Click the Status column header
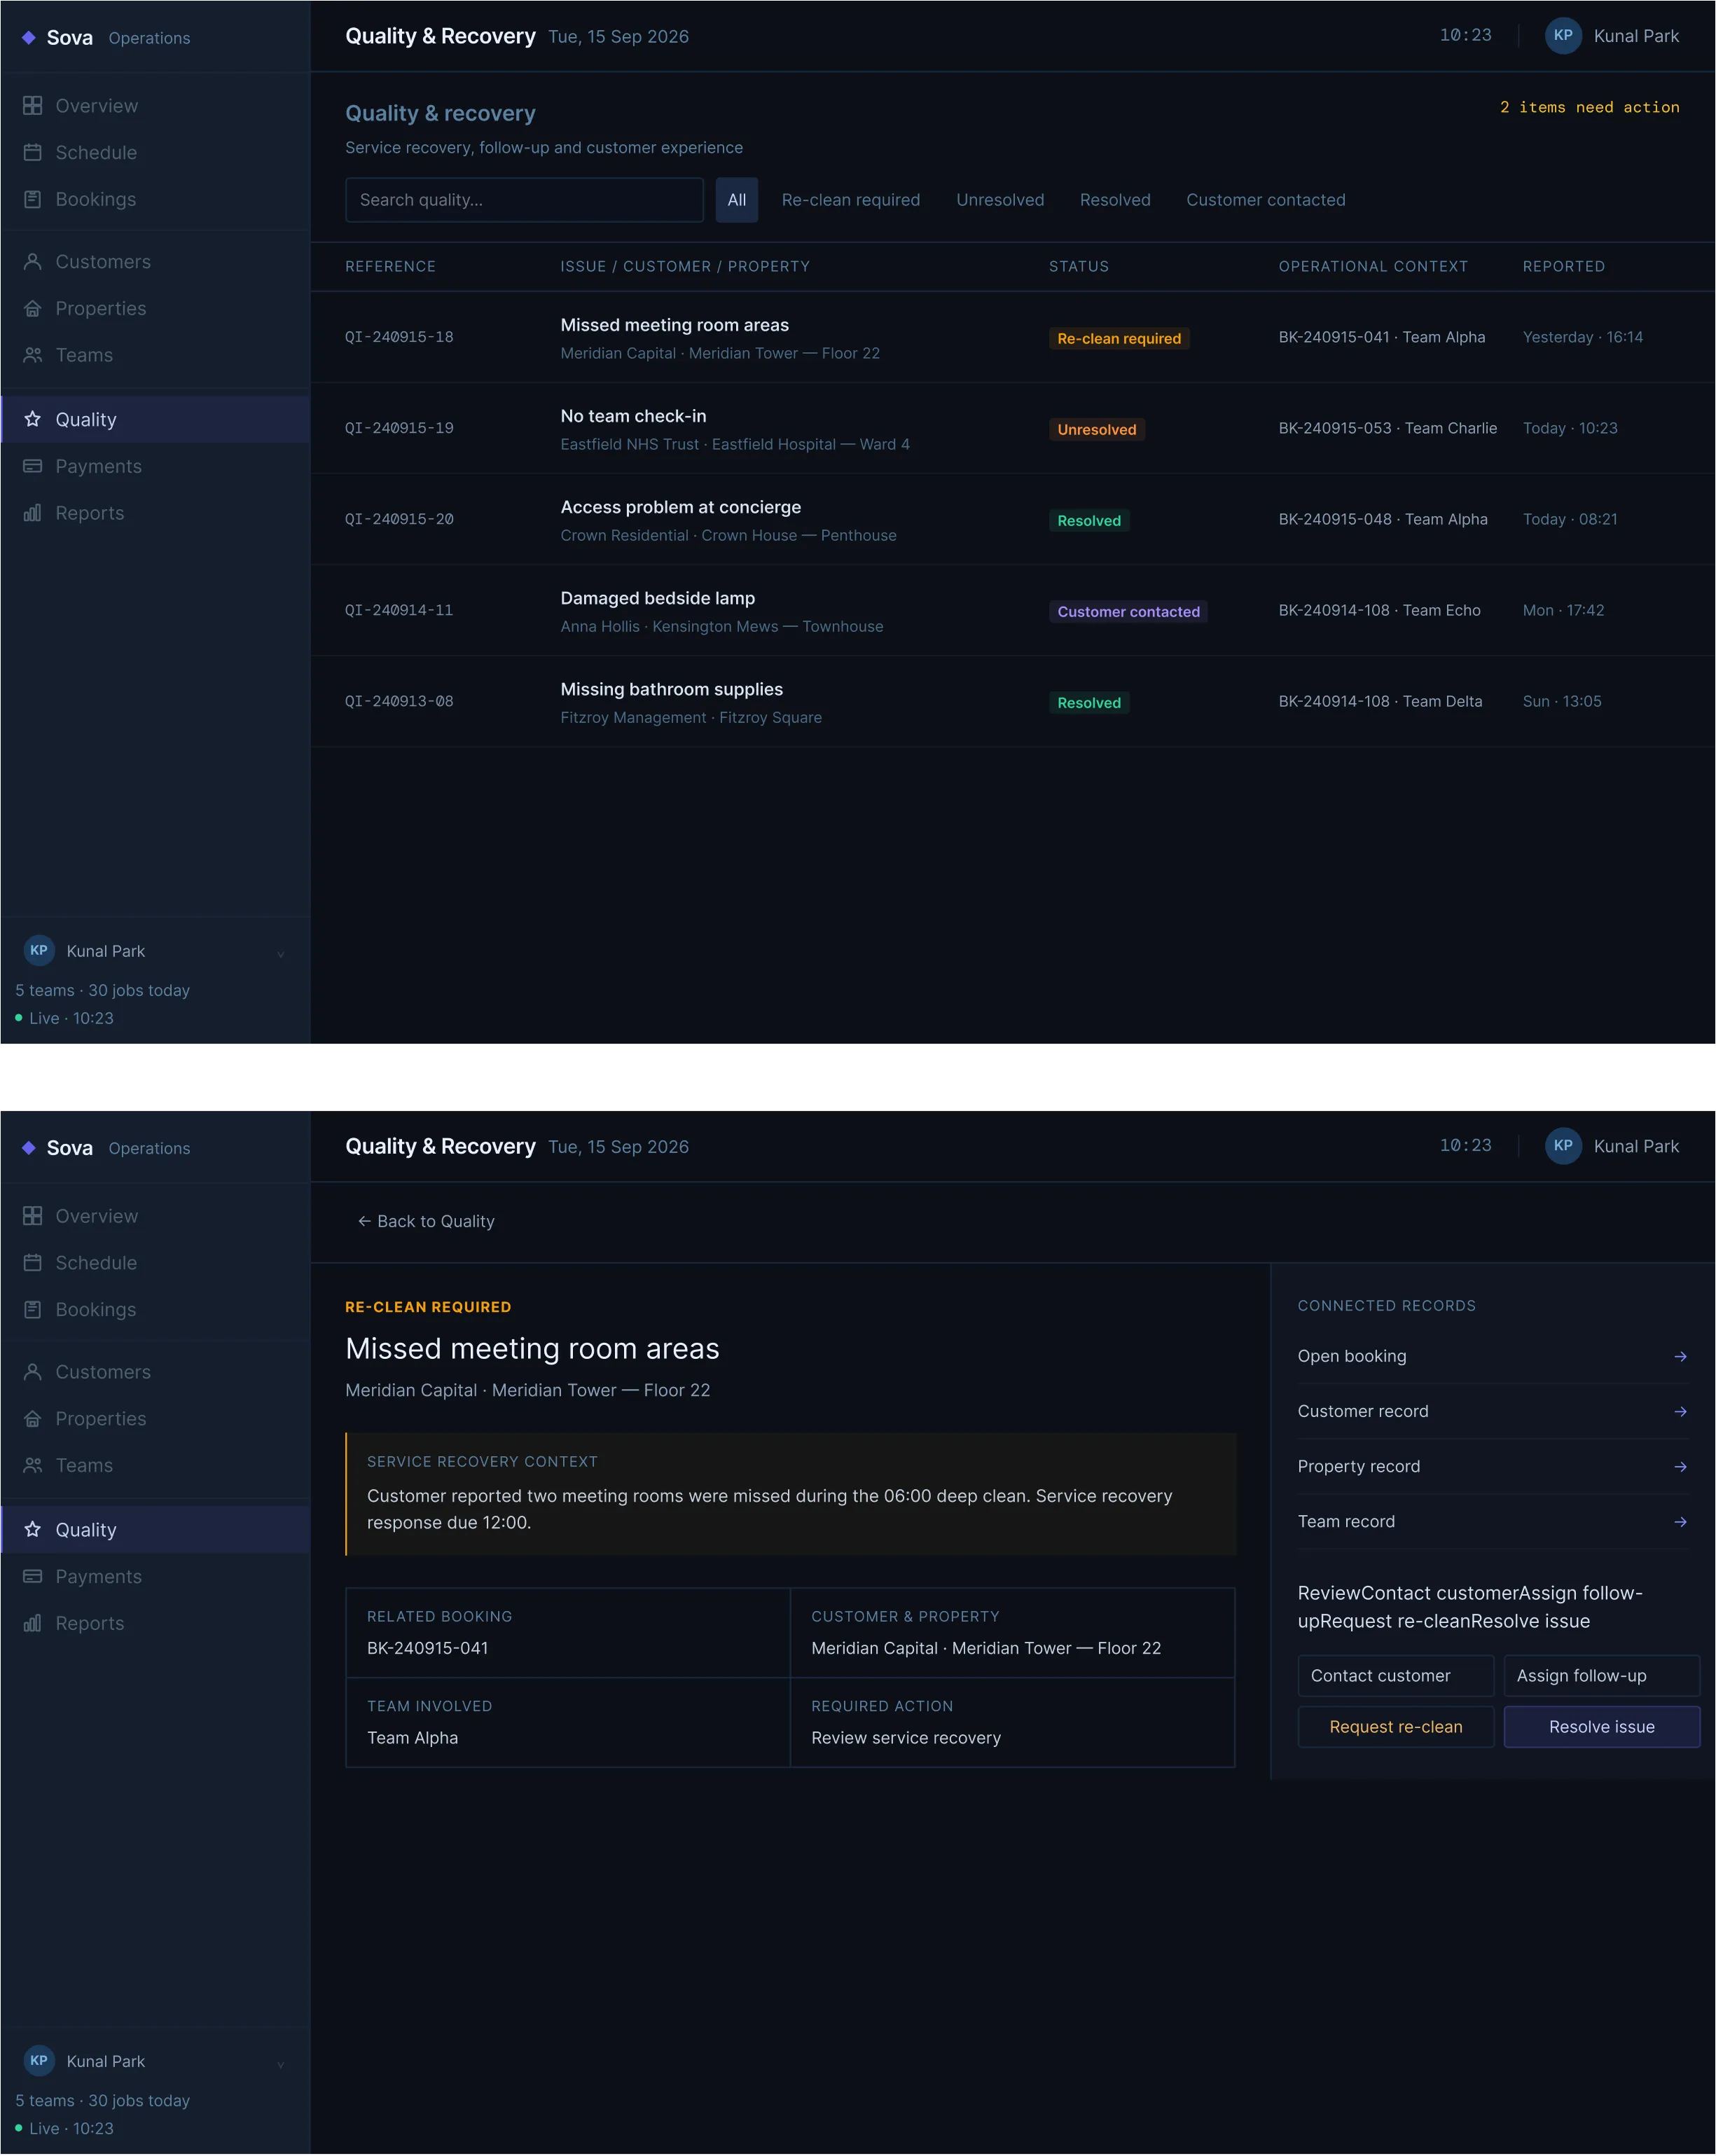Image resolution: width=1716 pixels, height=2156 pixels. click(1078, 267)
